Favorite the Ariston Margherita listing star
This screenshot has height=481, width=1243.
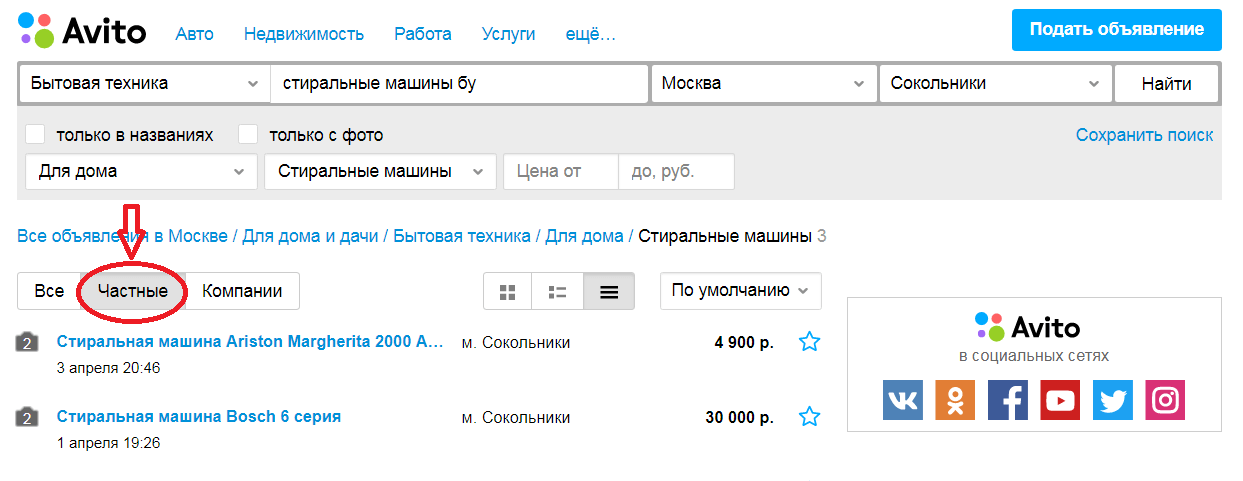[809, 342]
